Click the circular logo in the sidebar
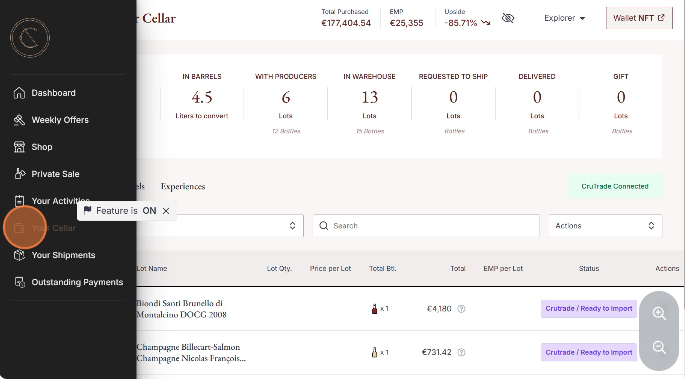The width and height of the screenshot is (685, 385). 30,38
